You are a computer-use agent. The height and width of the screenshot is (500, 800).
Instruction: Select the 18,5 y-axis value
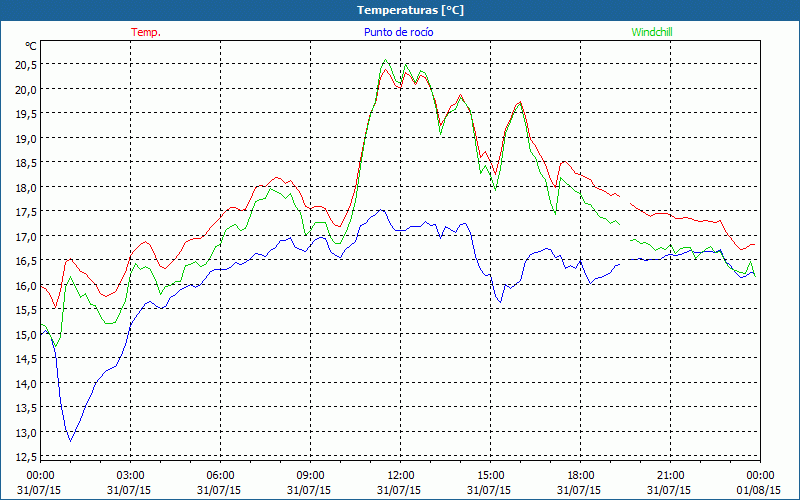[25, 163]
